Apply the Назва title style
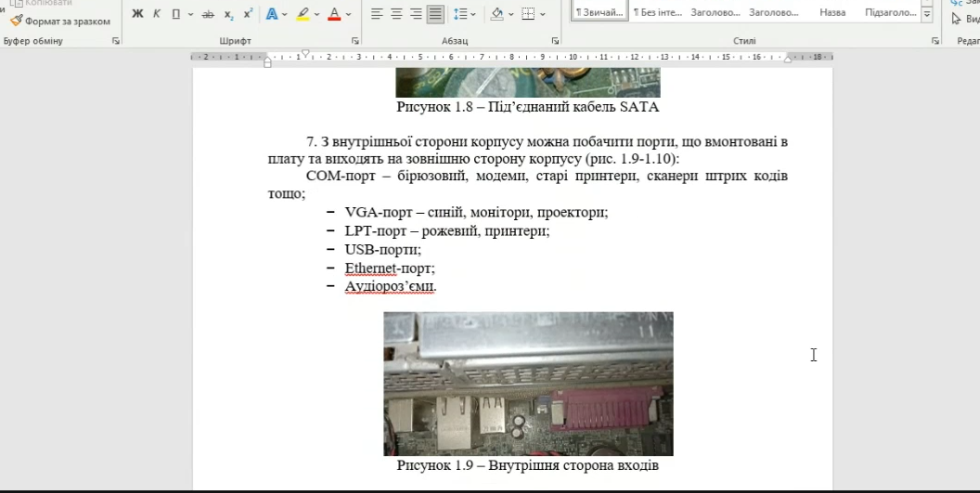 832,12
